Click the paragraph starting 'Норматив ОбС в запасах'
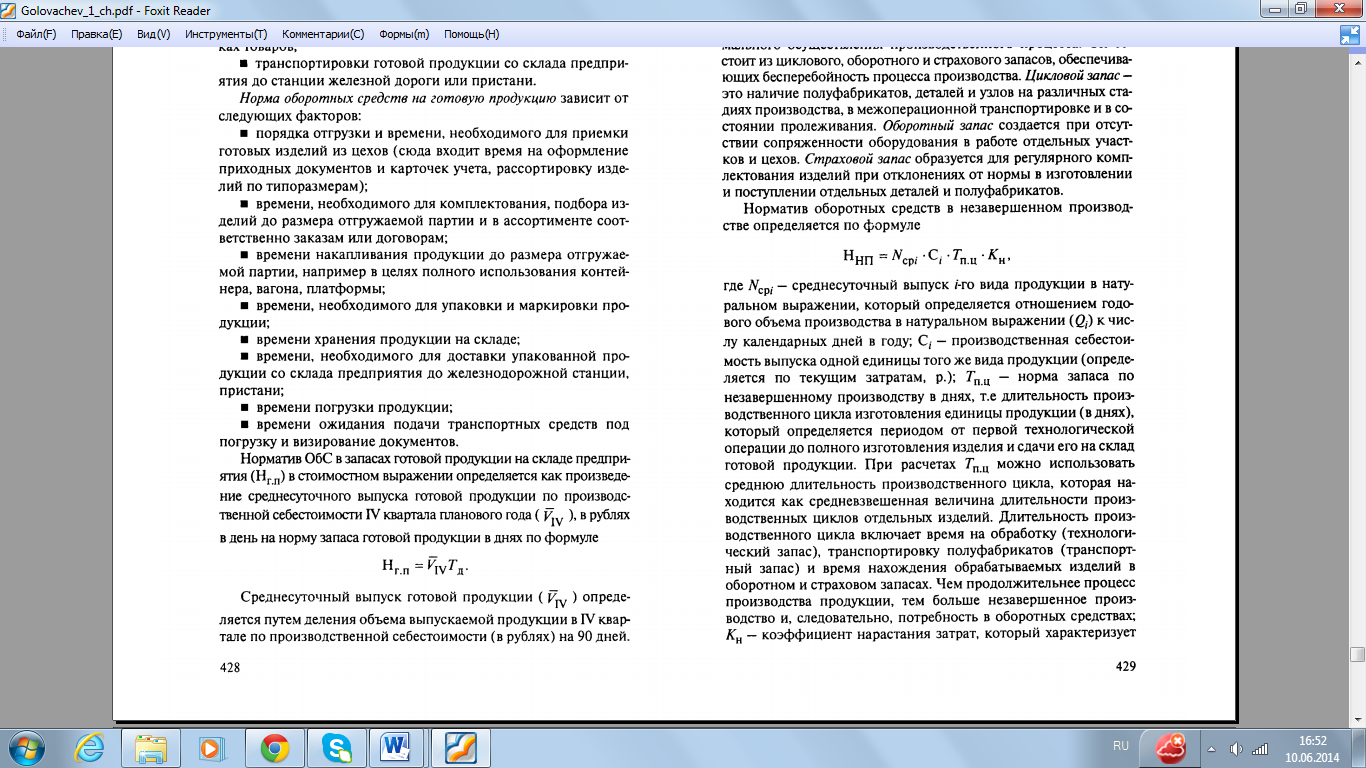The height and width of the screenshot is (768, 1366). tap(424, 498)
